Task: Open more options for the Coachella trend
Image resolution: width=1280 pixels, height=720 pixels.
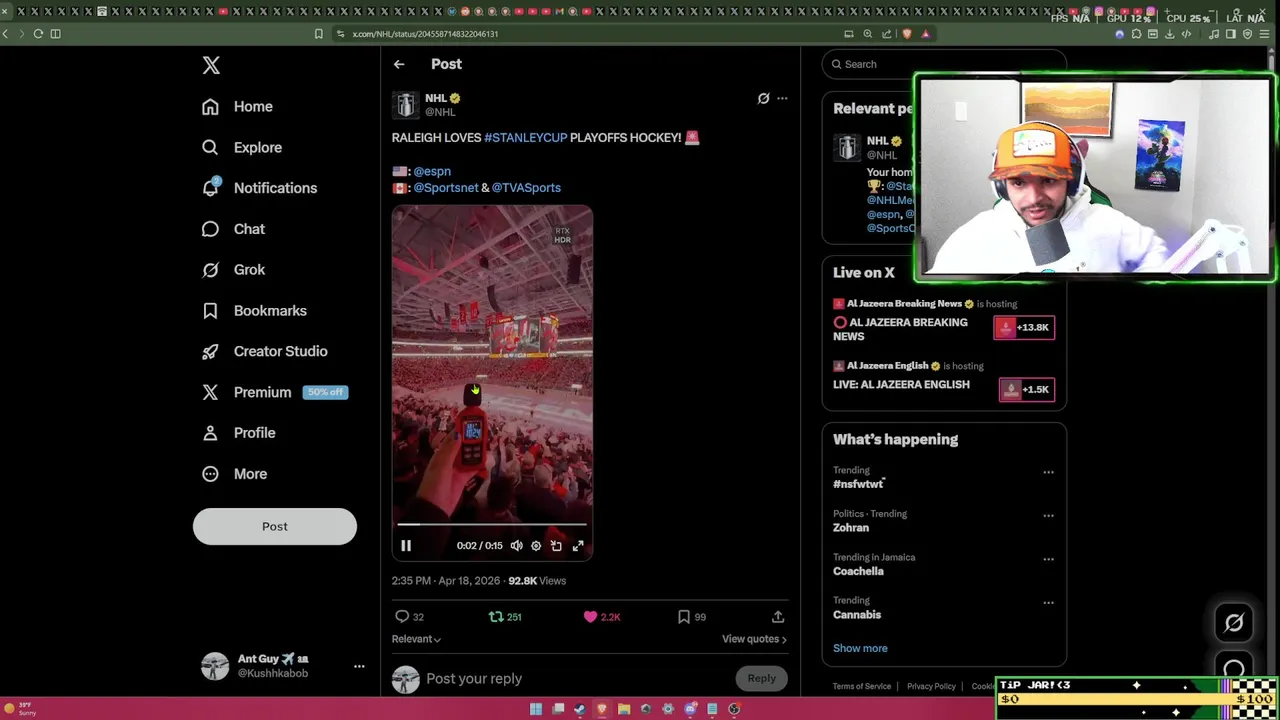Action: point(1048,559)
